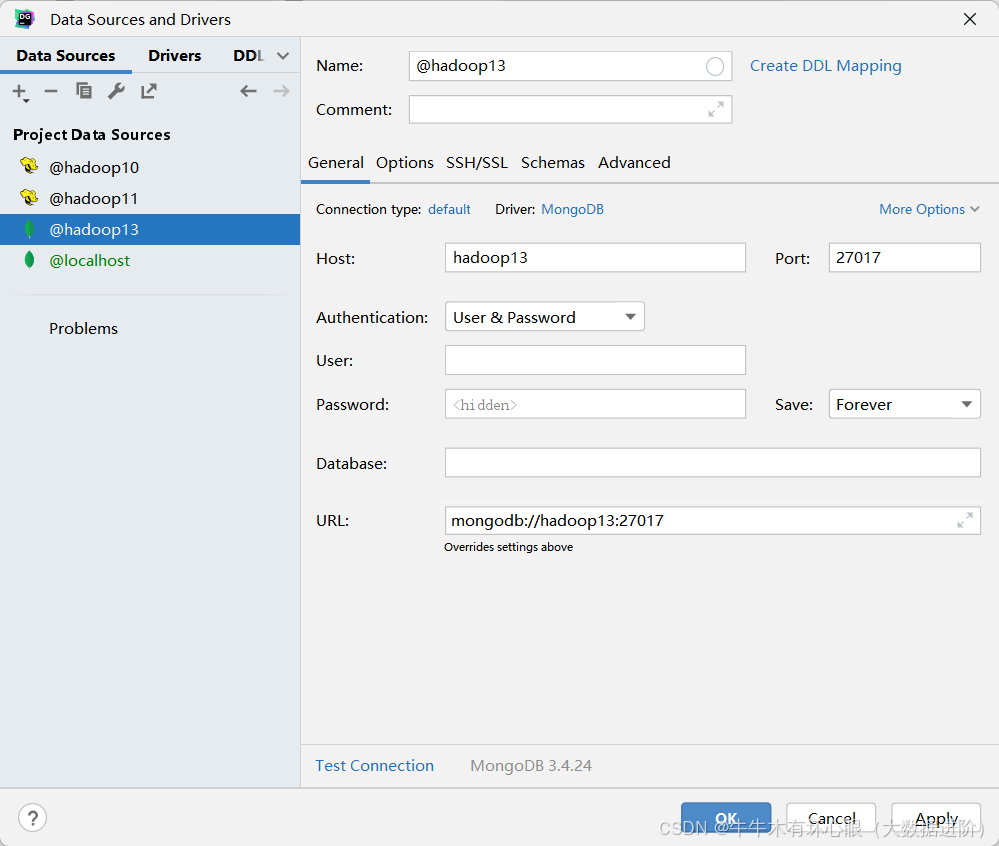Open the password Save dropdown
The height and width of the screenshot is (846, 999).
point(904,404)
